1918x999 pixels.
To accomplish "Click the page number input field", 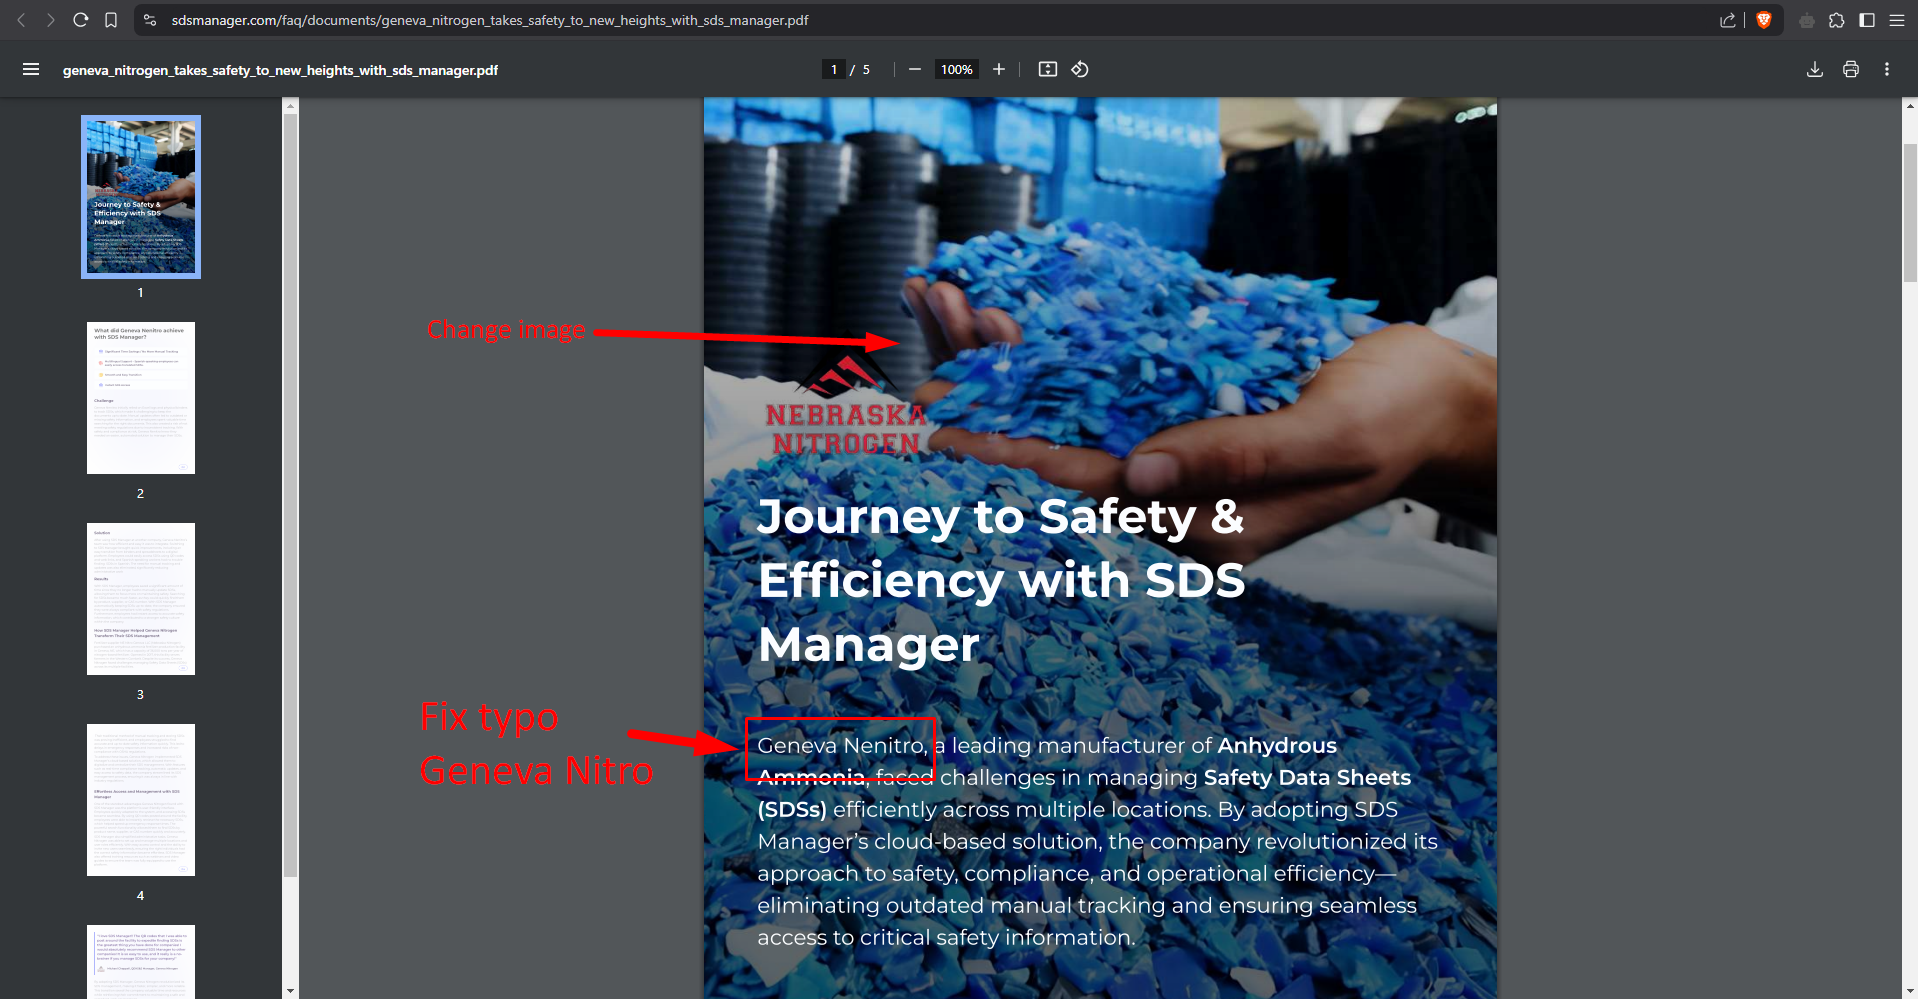I will click(x=834, y=69).
